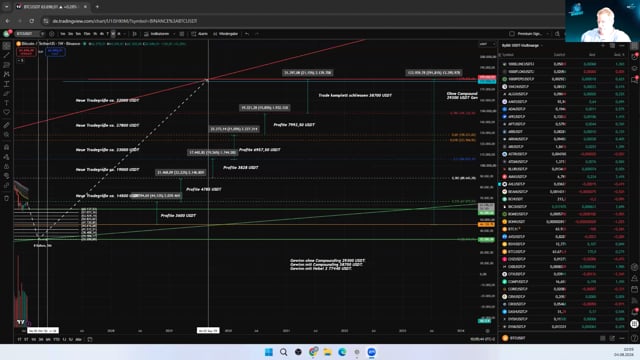The width and height of the screenshot is (640, 360).
Task: Expand the favorite indicators dropdown arrow
Action: point(174,34)
